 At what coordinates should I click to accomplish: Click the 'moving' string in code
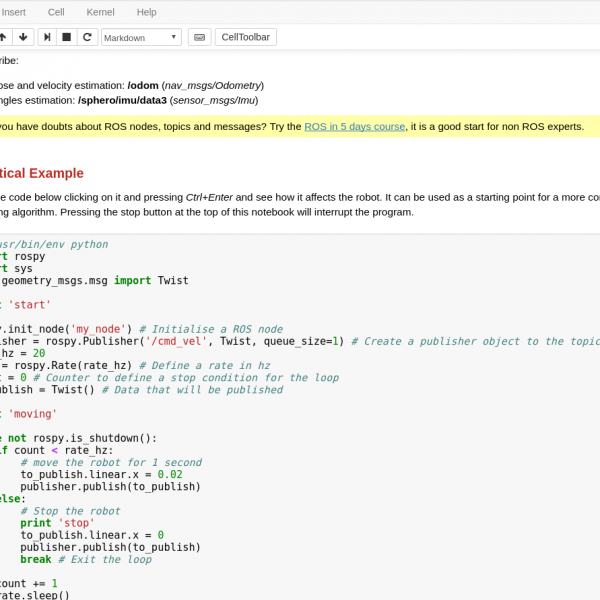click(x=33, y=414)
